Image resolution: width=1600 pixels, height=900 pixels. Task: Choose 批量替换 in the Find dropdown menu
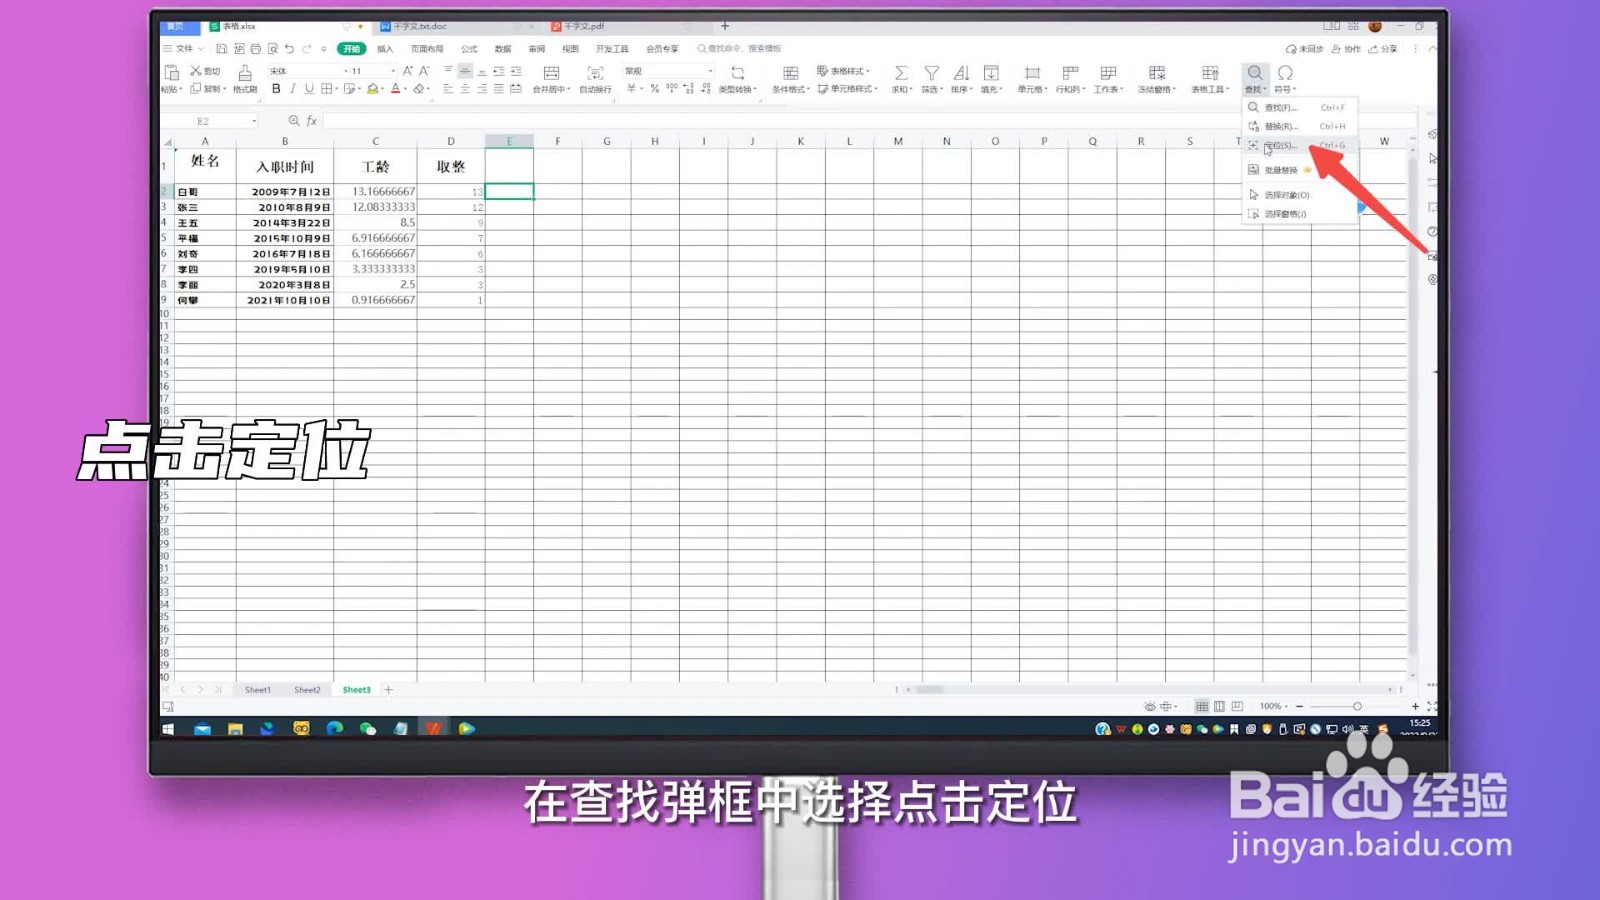tap(1299, 170)
